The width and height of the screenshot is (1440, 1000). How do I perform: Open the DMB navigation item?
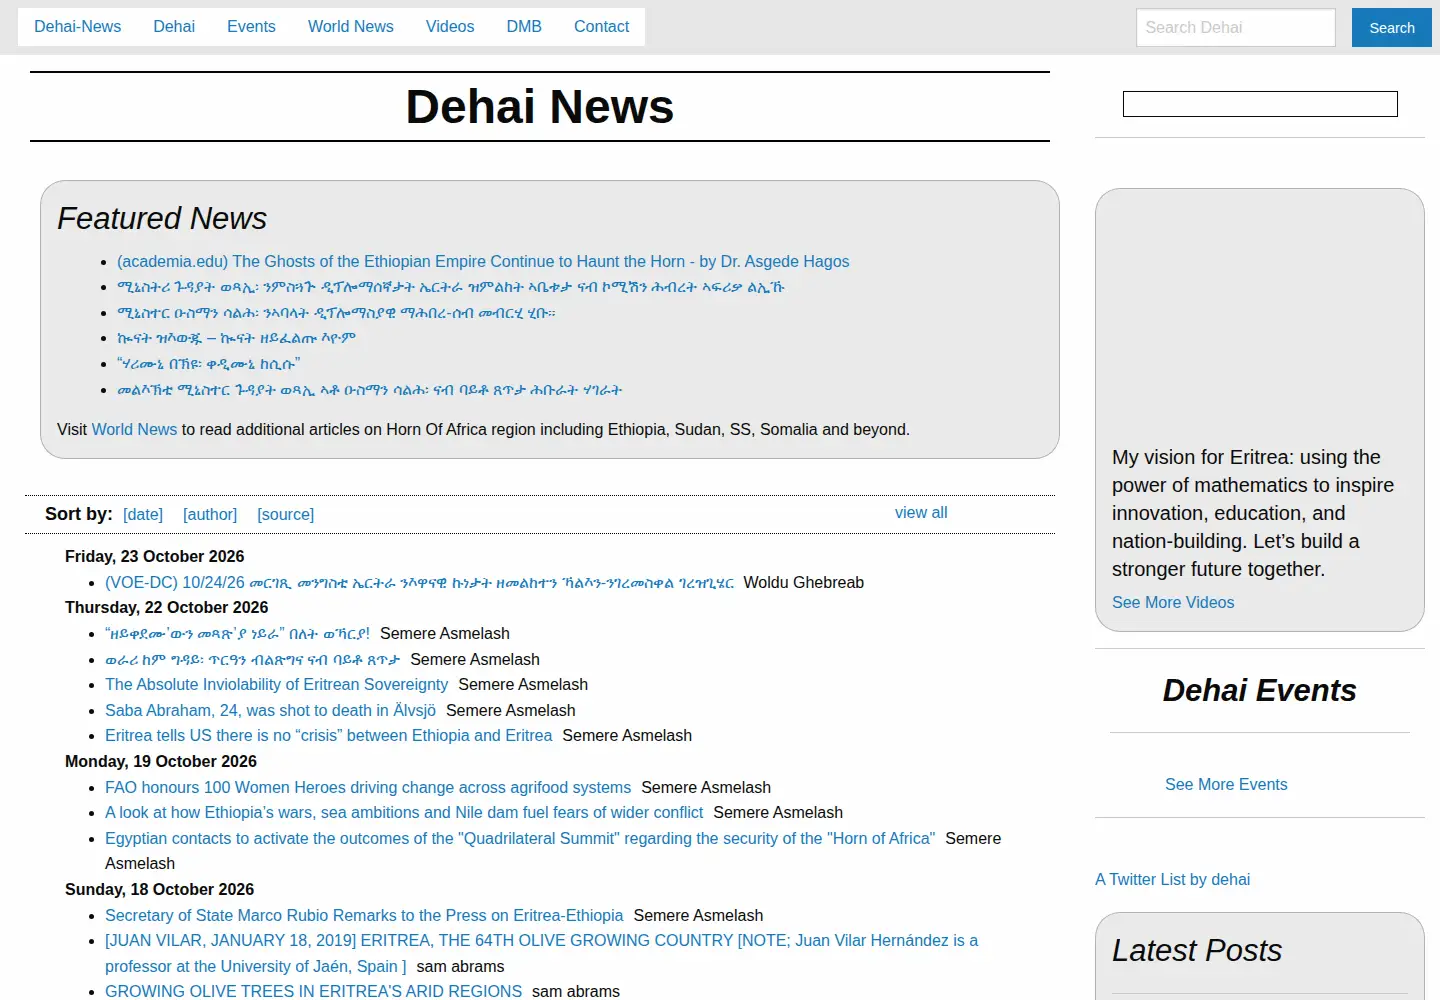click(524, 27)
